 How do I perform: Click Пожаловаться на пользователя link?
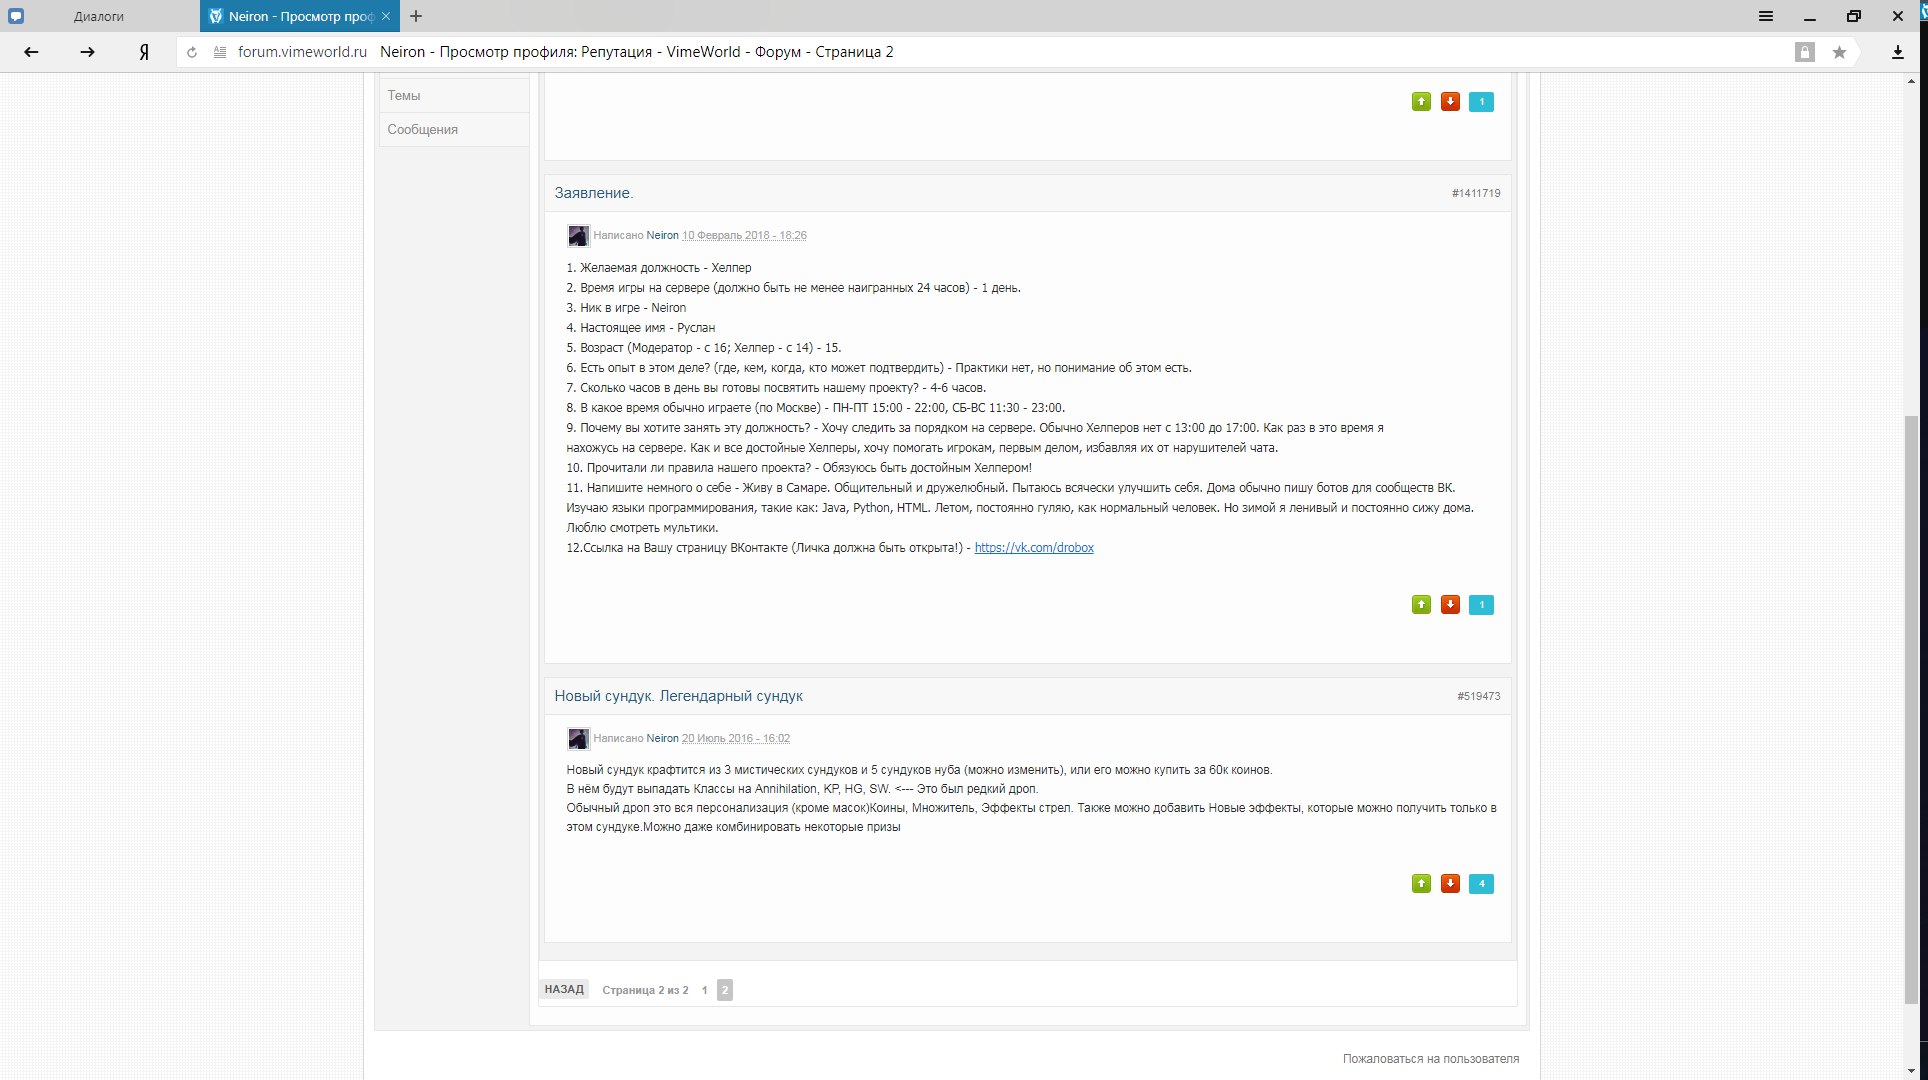[x=1430, y=1058]
